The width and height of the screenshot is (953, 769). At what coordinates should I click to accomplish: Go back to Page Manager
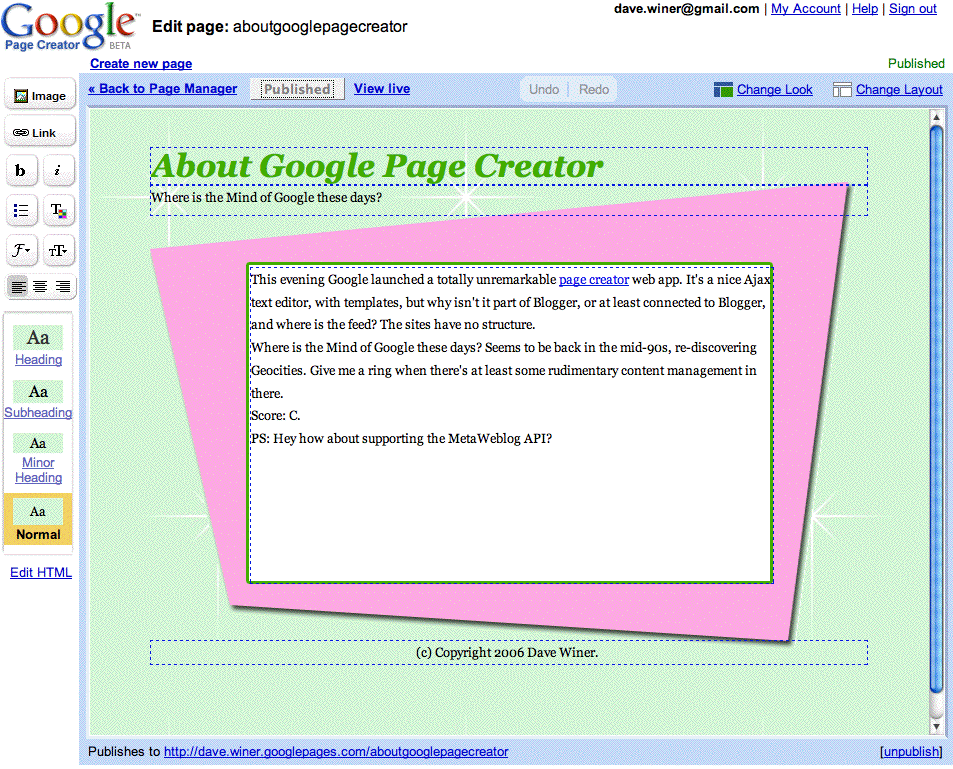(162, 89)
